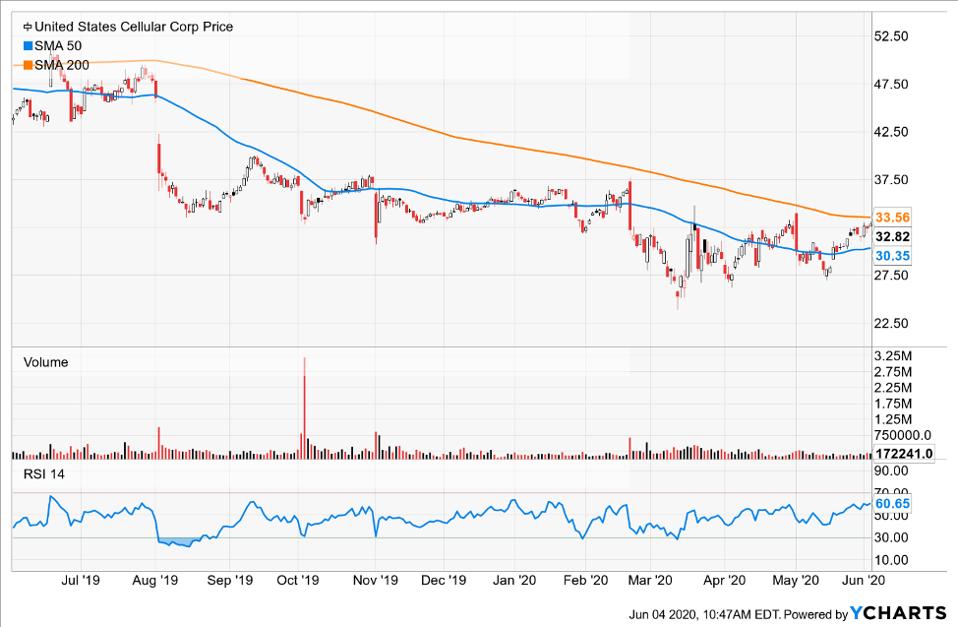This screenshot has width=958, height=627.
Task: Click the 2.75M volume axis label
Action: (893, 372)
